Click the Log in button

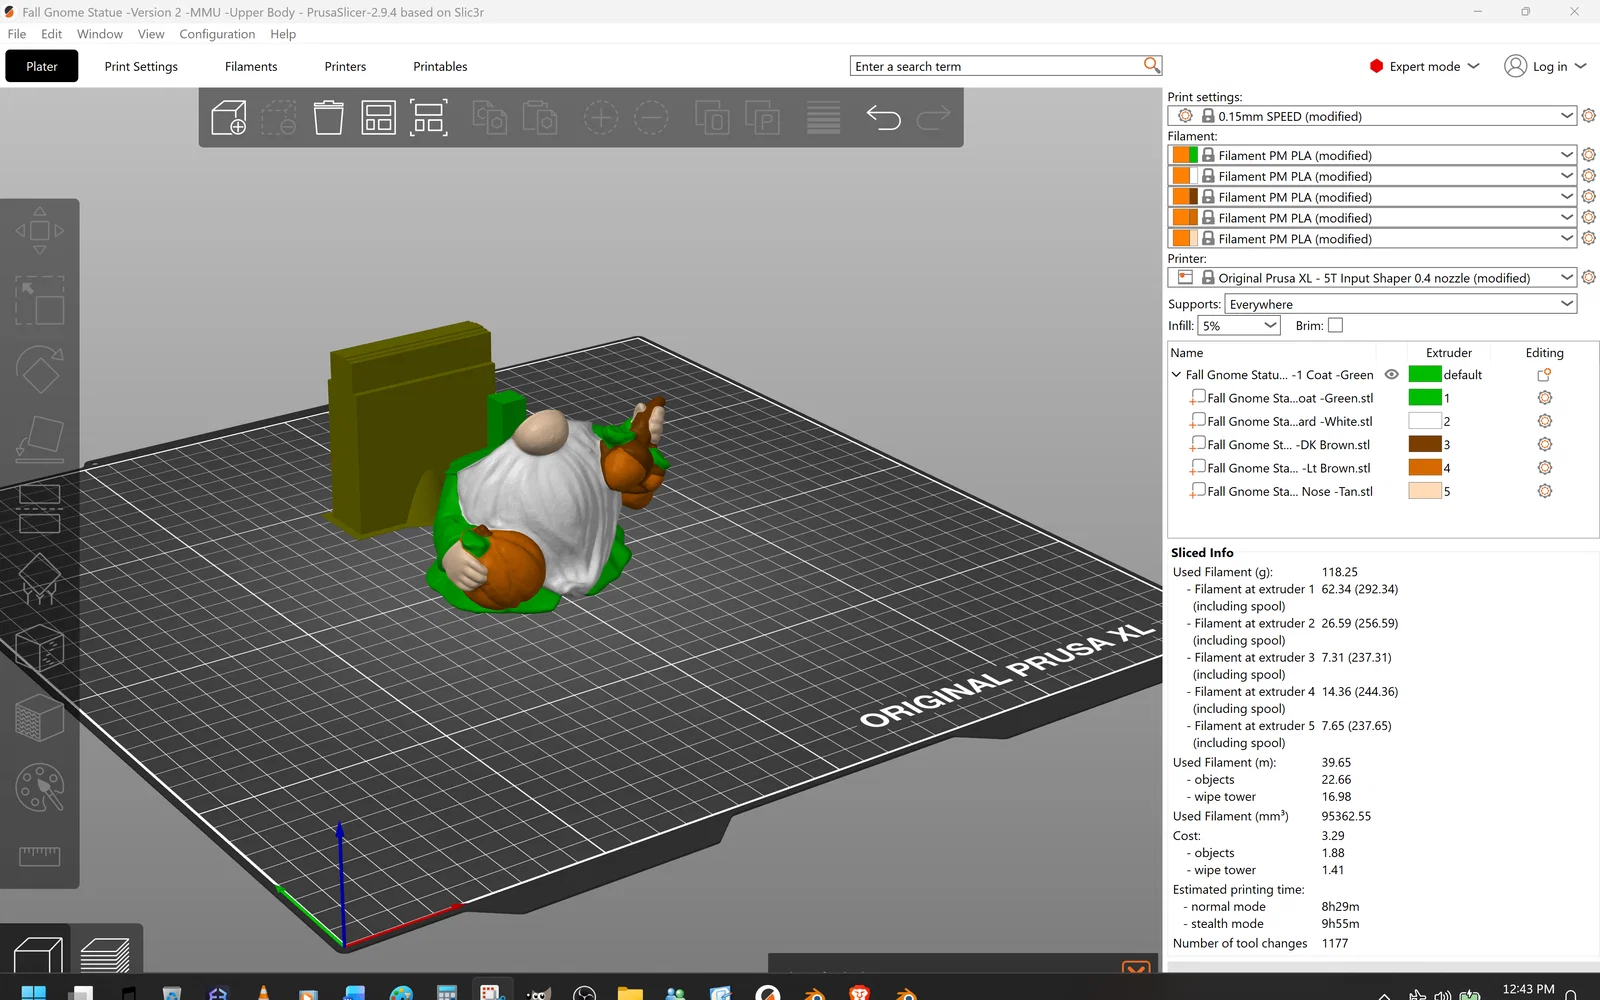(x=1546, y=66)
